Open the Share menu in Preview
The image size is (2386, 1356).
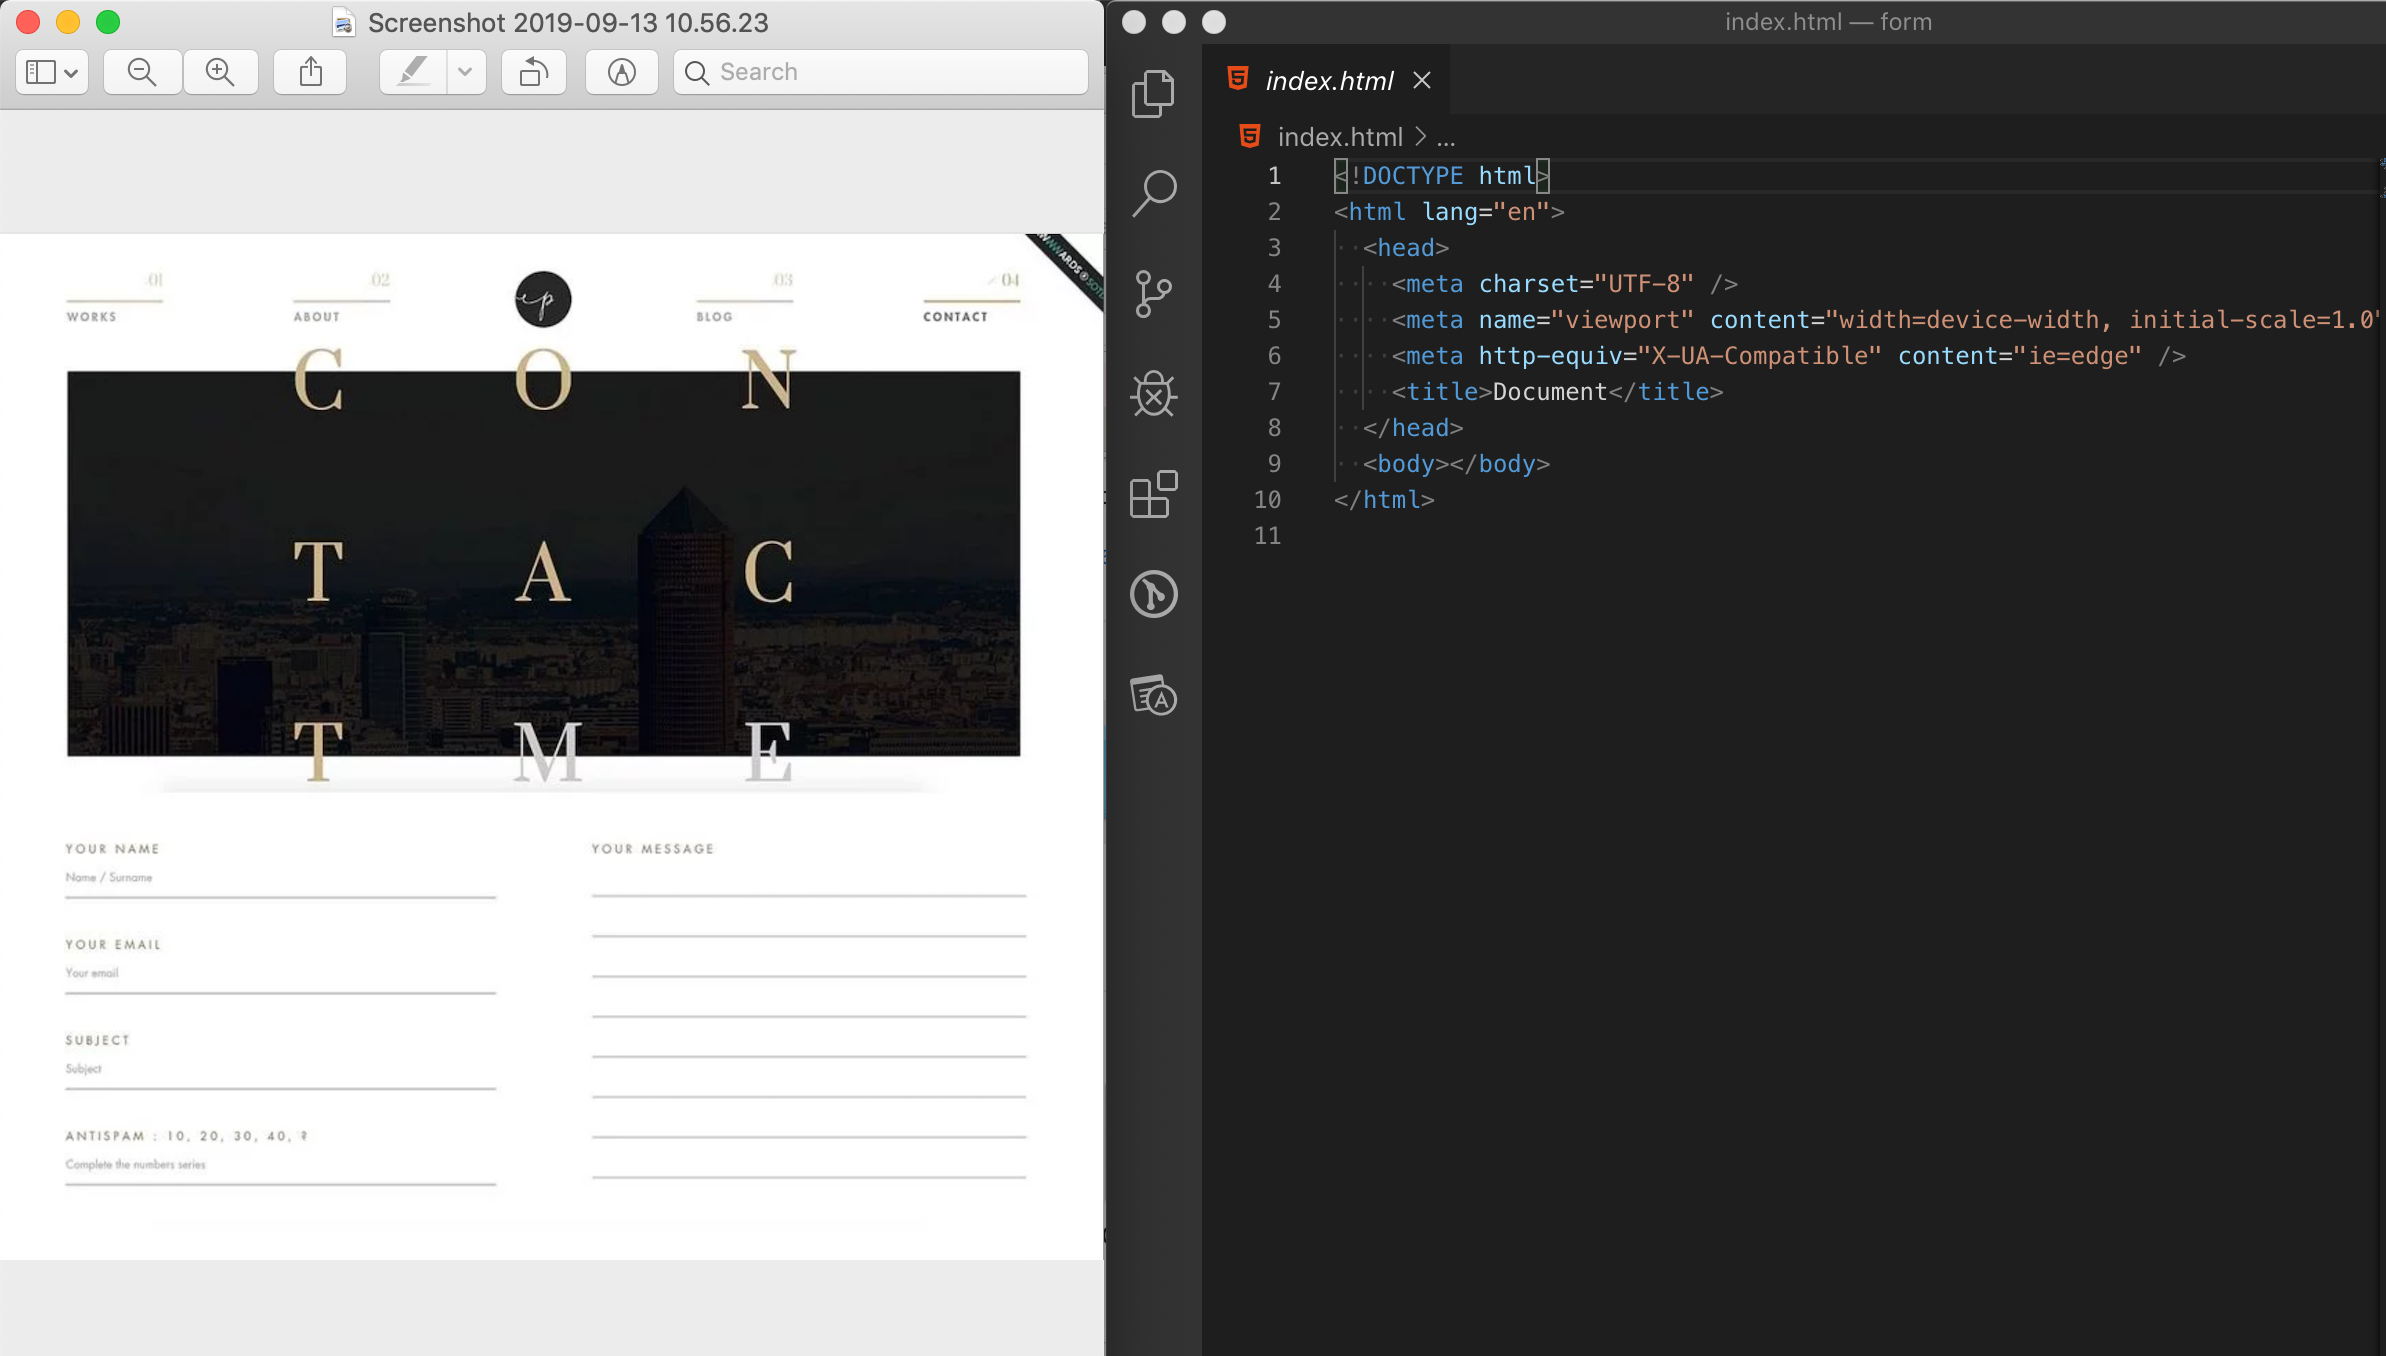pyautogui.click(x=310, y=71)
